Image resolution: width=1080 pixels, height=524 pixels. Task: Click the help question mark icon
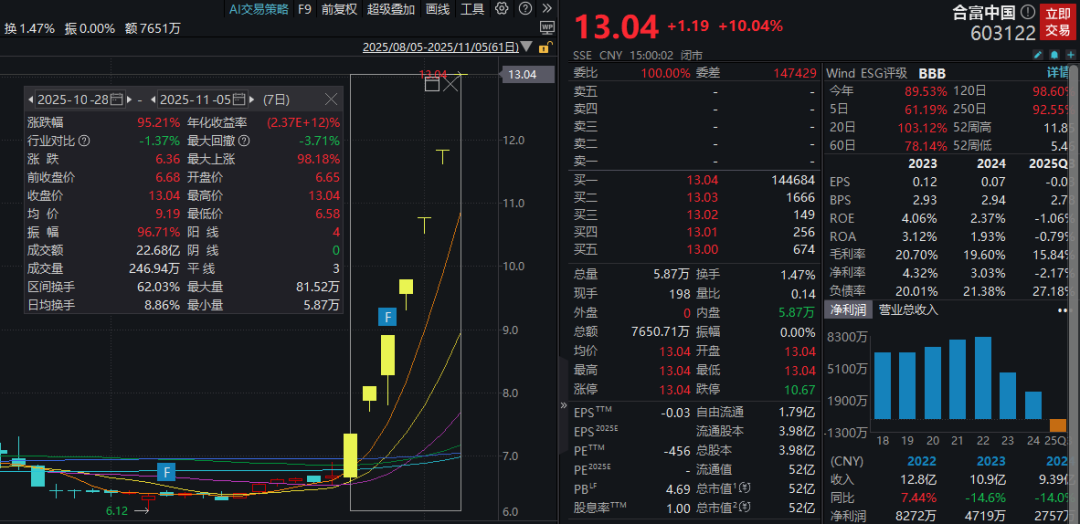524,9
